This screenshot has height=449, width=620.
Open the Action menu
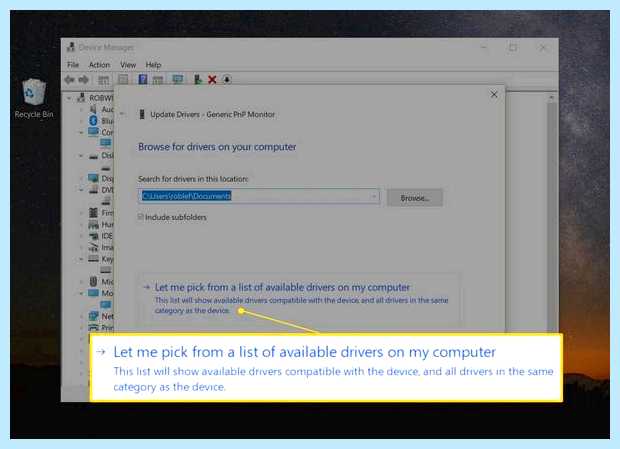99,65
